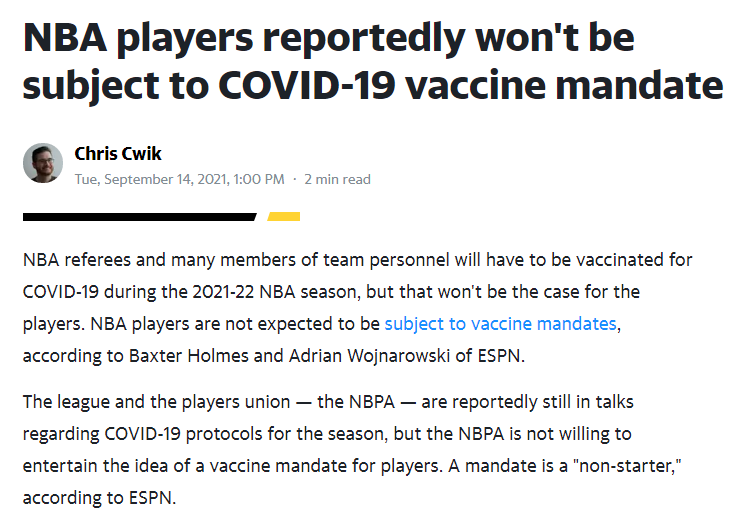Image resolution: width=745 pixels, height=516 pixels.
Task: Open the 'subject to vaccine mandates' link
Action: 500,324
